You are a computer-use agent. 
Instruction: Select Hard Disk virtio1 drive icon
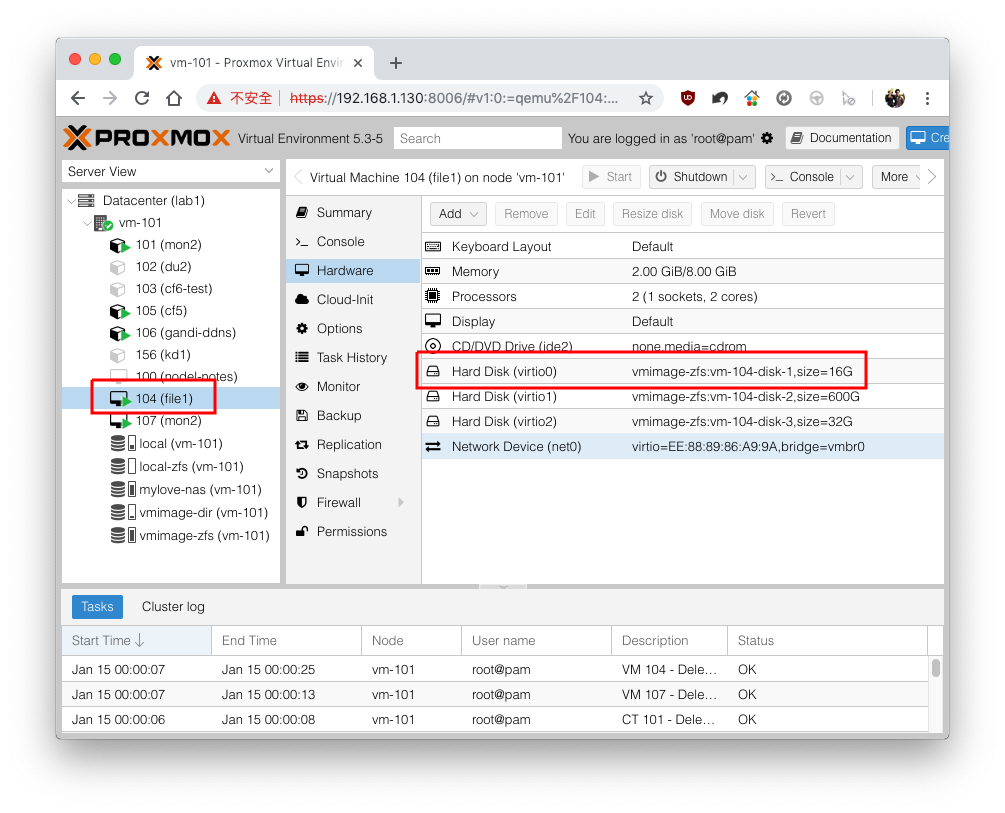[x=433, y=397]
